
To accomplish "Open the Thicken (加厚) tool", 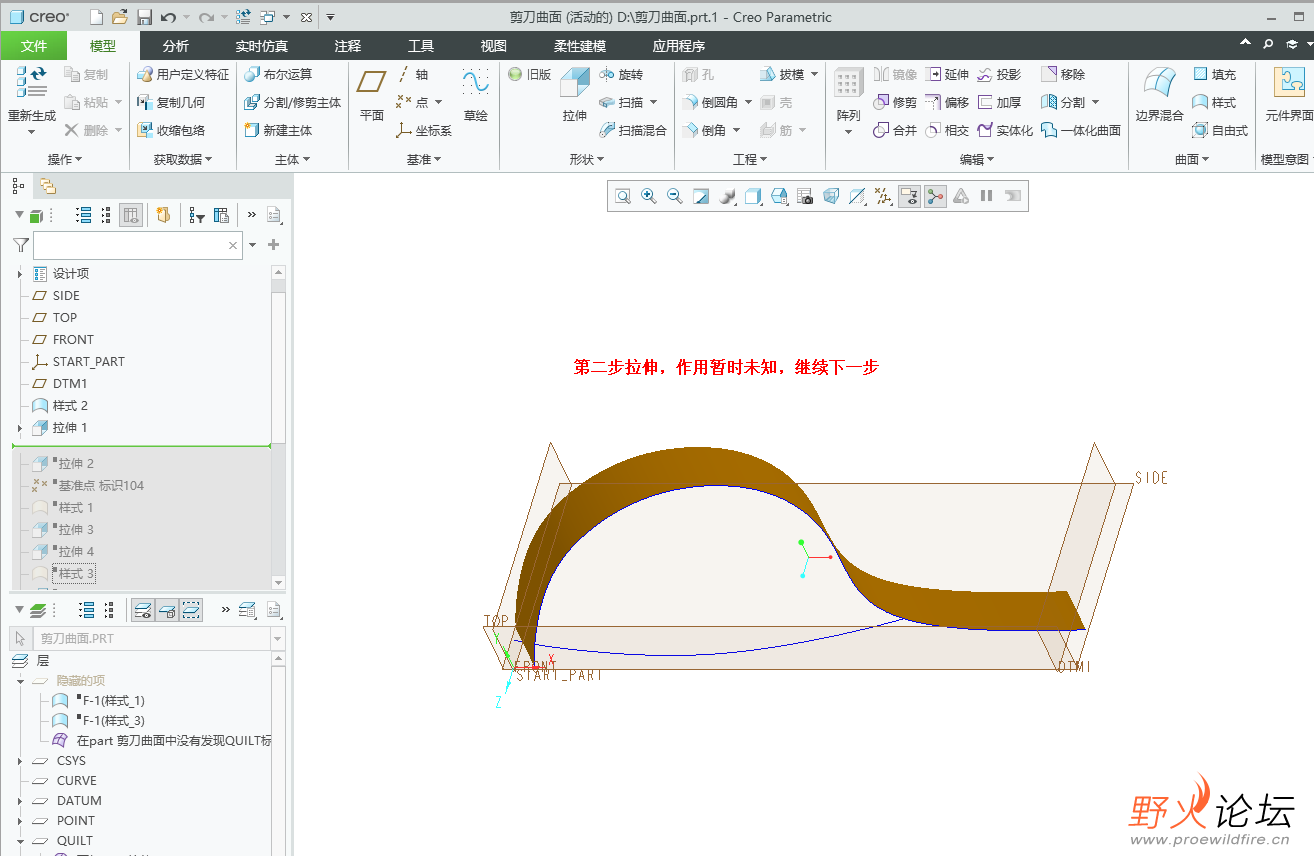I will click(999, 103).
